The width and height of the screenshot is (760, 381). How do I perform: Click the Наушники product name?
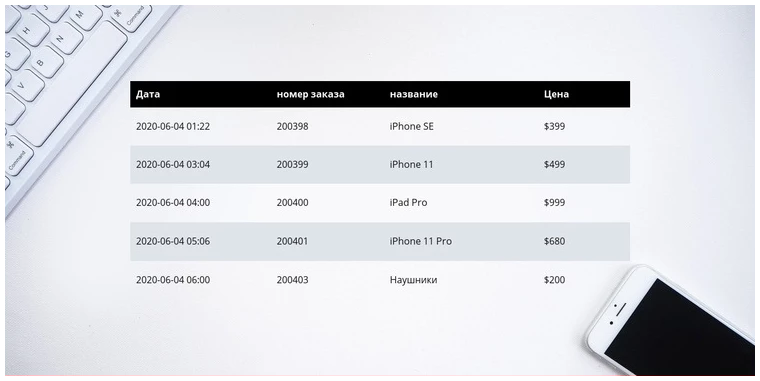click(413, 280)
